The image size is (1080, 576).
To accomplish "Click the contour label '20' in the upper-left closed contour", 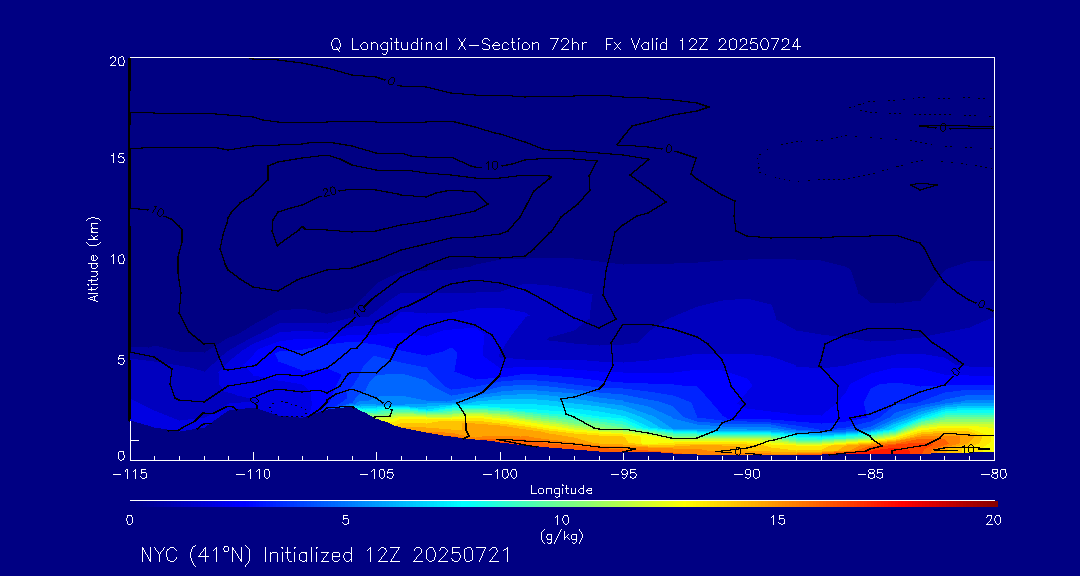I will 329,191.
